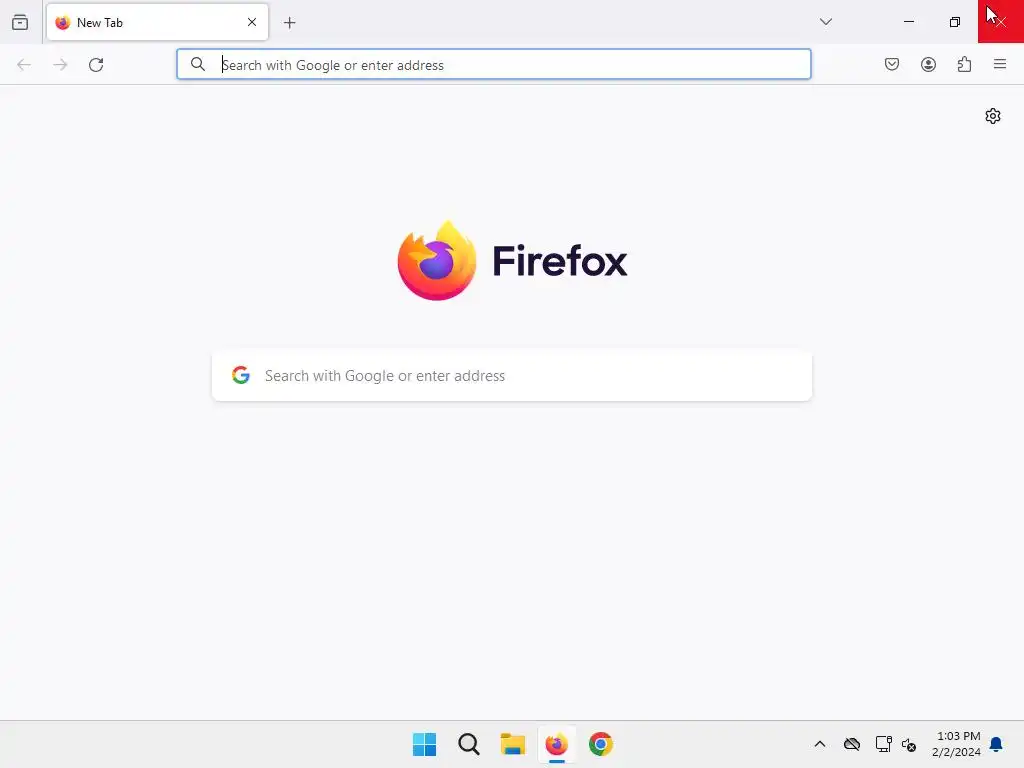Reload the current page
The image size is (1024, 768).
[x=96, y=65]
